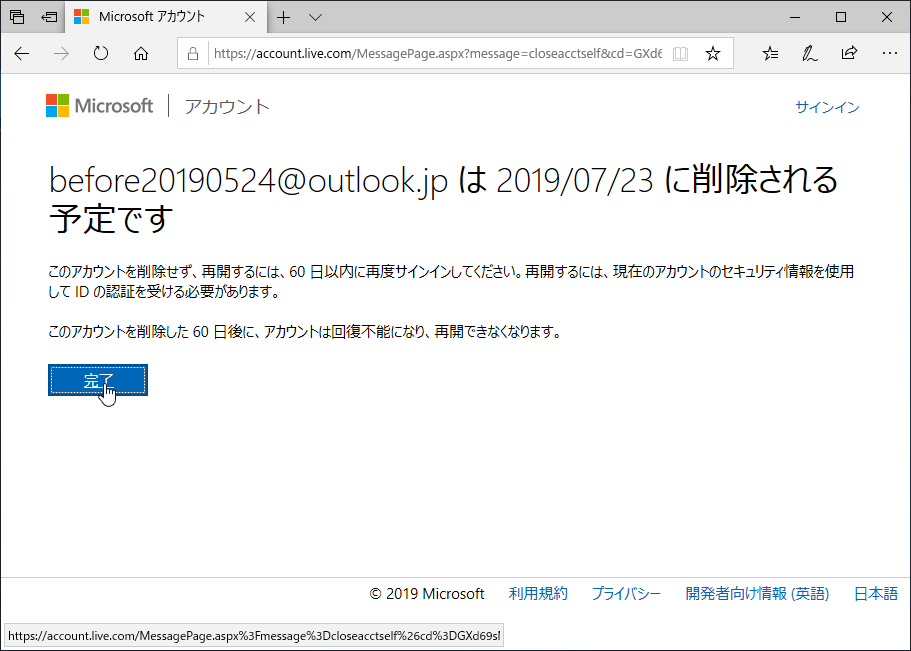The width and height of the screenshot is (911, 651).
Task: Open the favorites hub
Action: [x=770, y=53]
